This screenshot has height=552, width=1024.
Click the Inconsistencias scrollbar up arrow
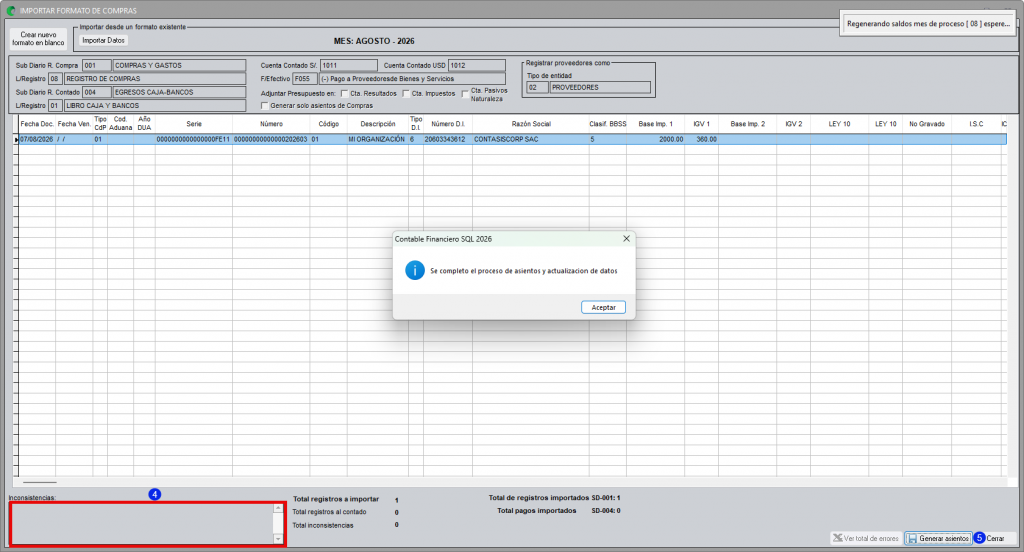click(278, 508)
